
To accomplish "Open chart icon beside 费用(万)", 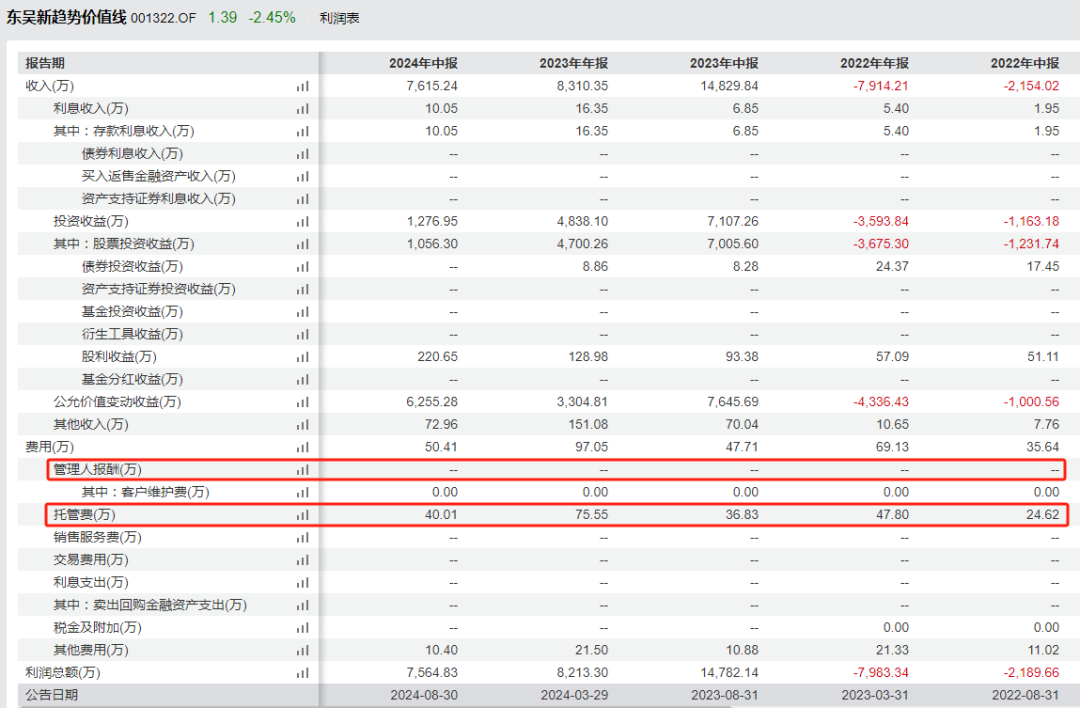I will (303, 447).
